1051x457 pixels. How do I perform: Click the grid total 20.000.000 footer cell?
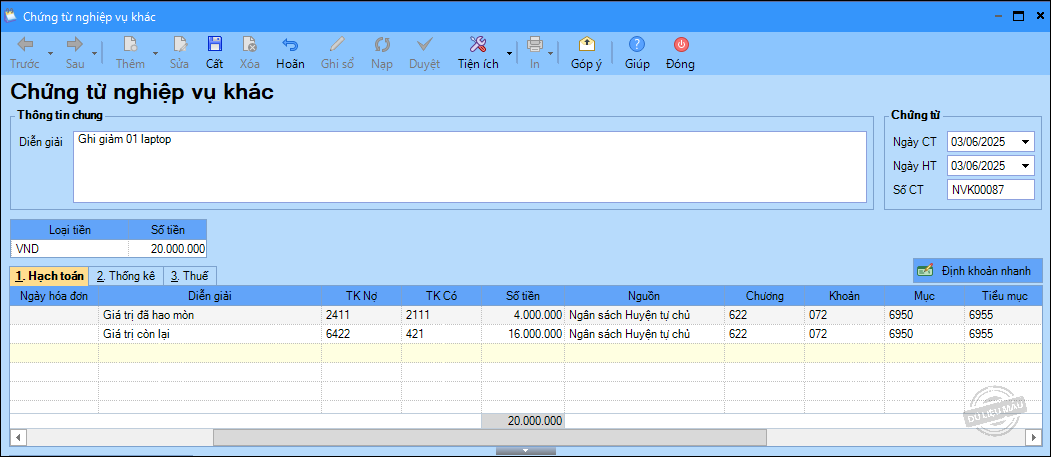[x=523, y=421]
